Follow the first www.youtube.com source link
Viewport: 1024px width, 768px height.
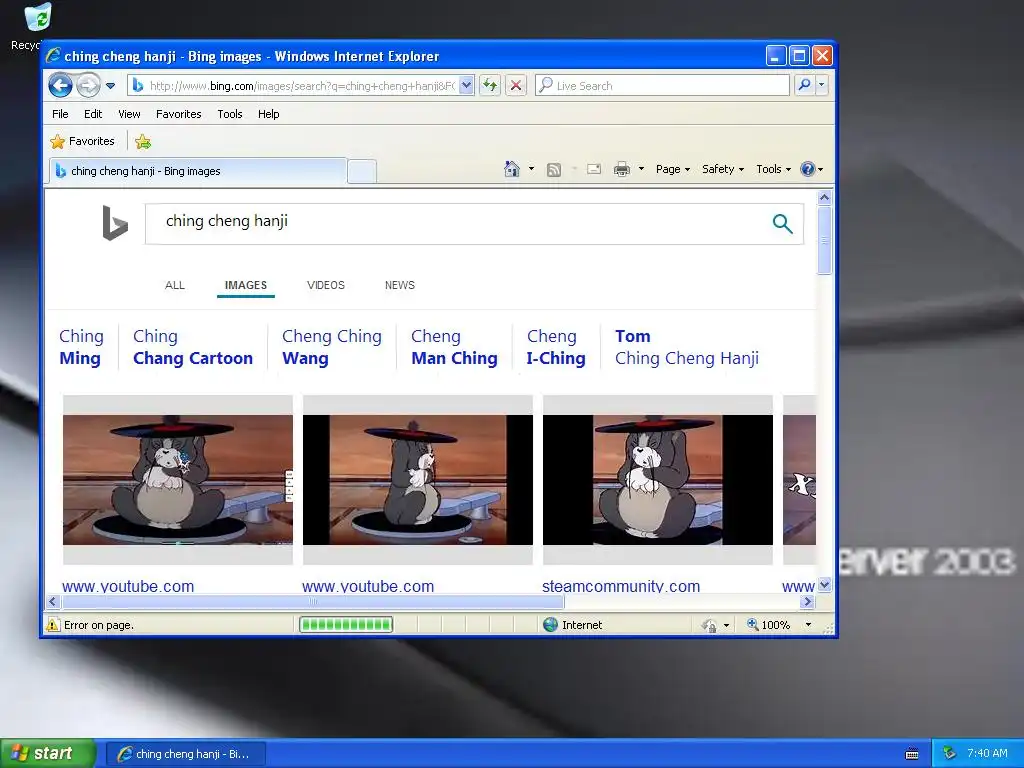click(x=128, y=586)
